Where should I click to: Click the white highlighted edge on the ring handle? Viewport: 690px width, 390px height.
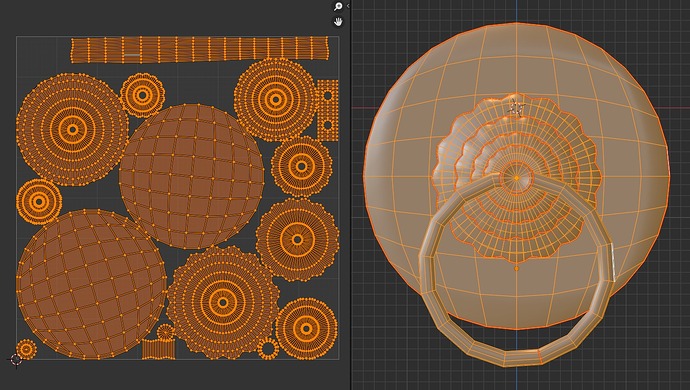coord(612,262)
